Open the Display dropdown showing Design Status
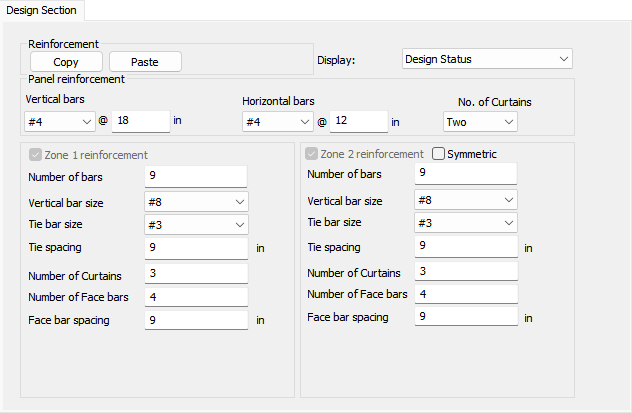This screenshot has height=413, width=632. tap(486, 59)
